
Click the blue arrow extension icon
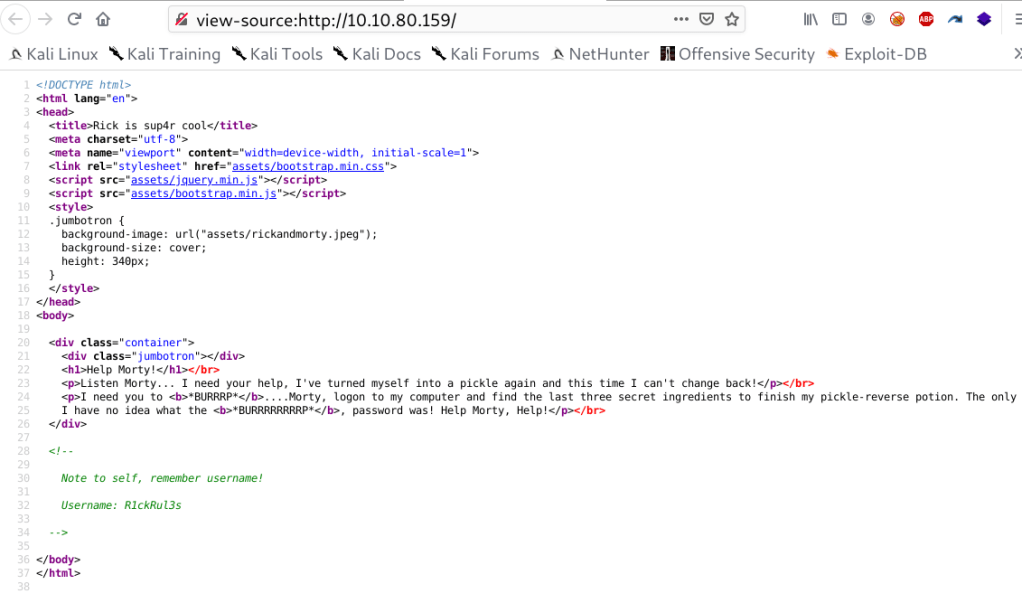click(955, 19)
